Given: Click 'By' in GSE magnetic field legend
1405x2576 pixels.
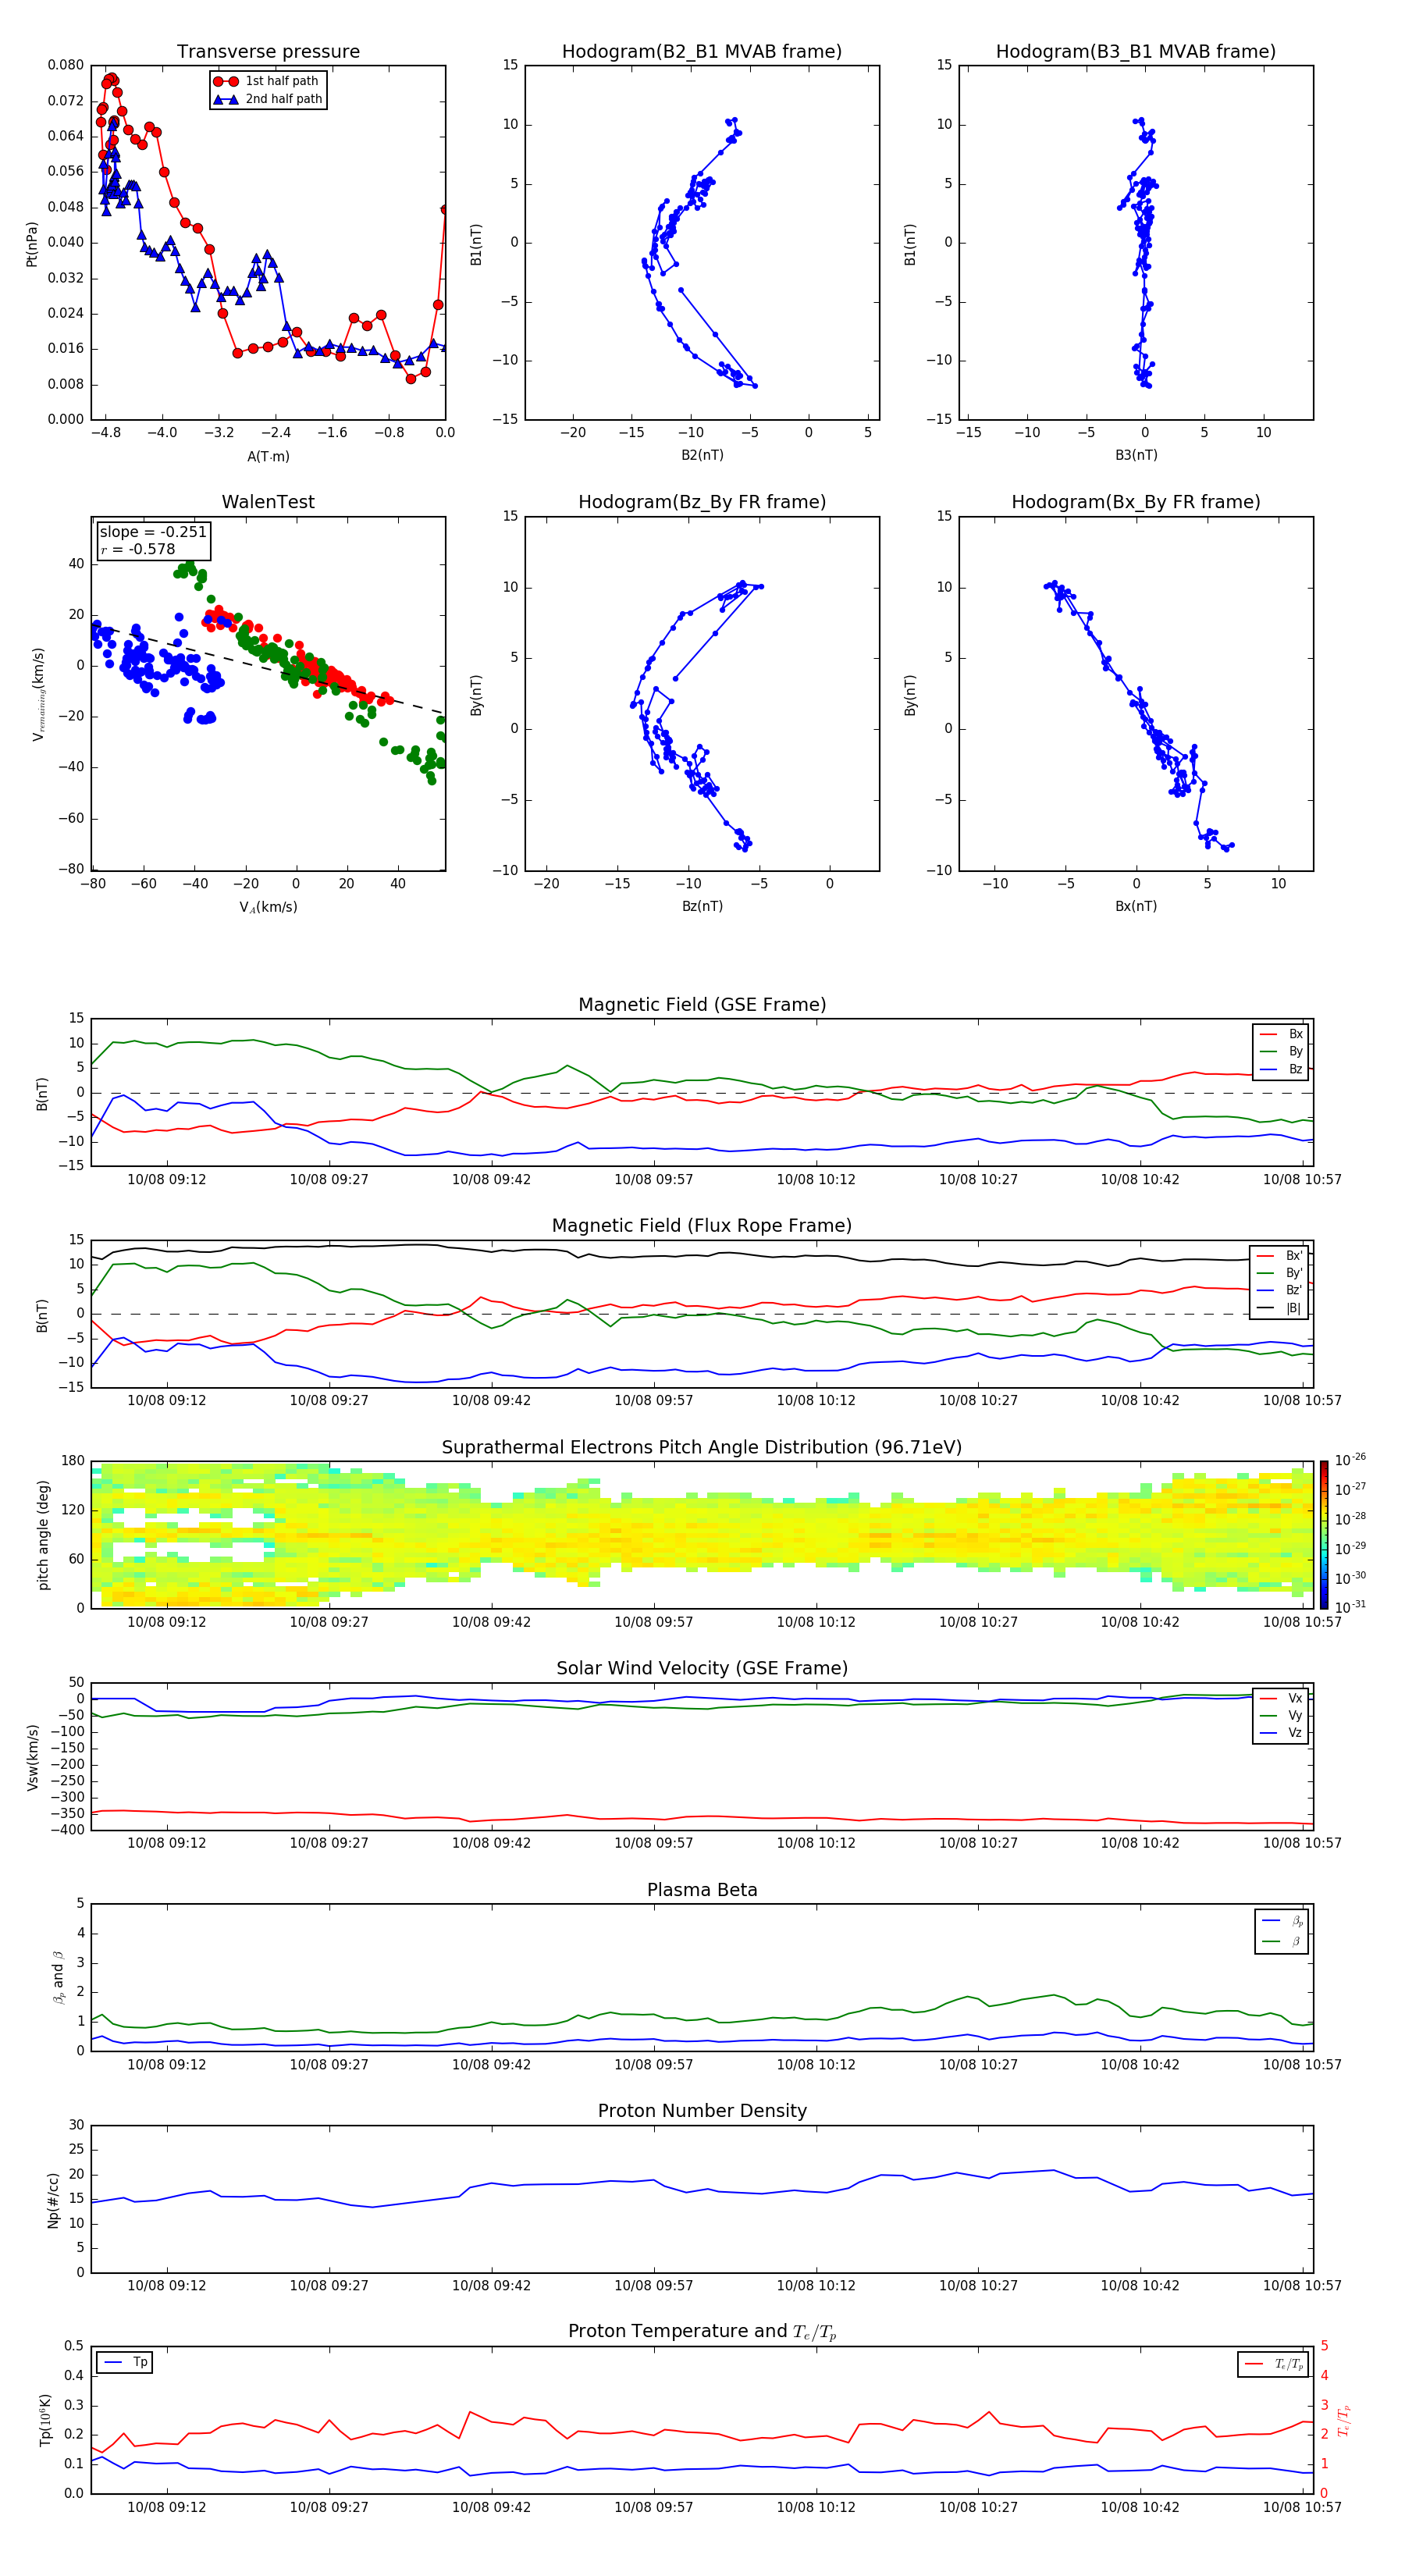Looking at the screenshot, I should tap(1281, 1051).
